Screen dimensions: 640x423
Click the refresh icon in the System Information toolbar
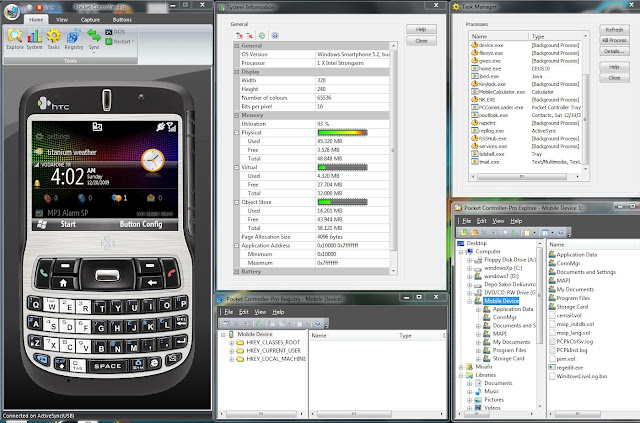click(262, 36)
